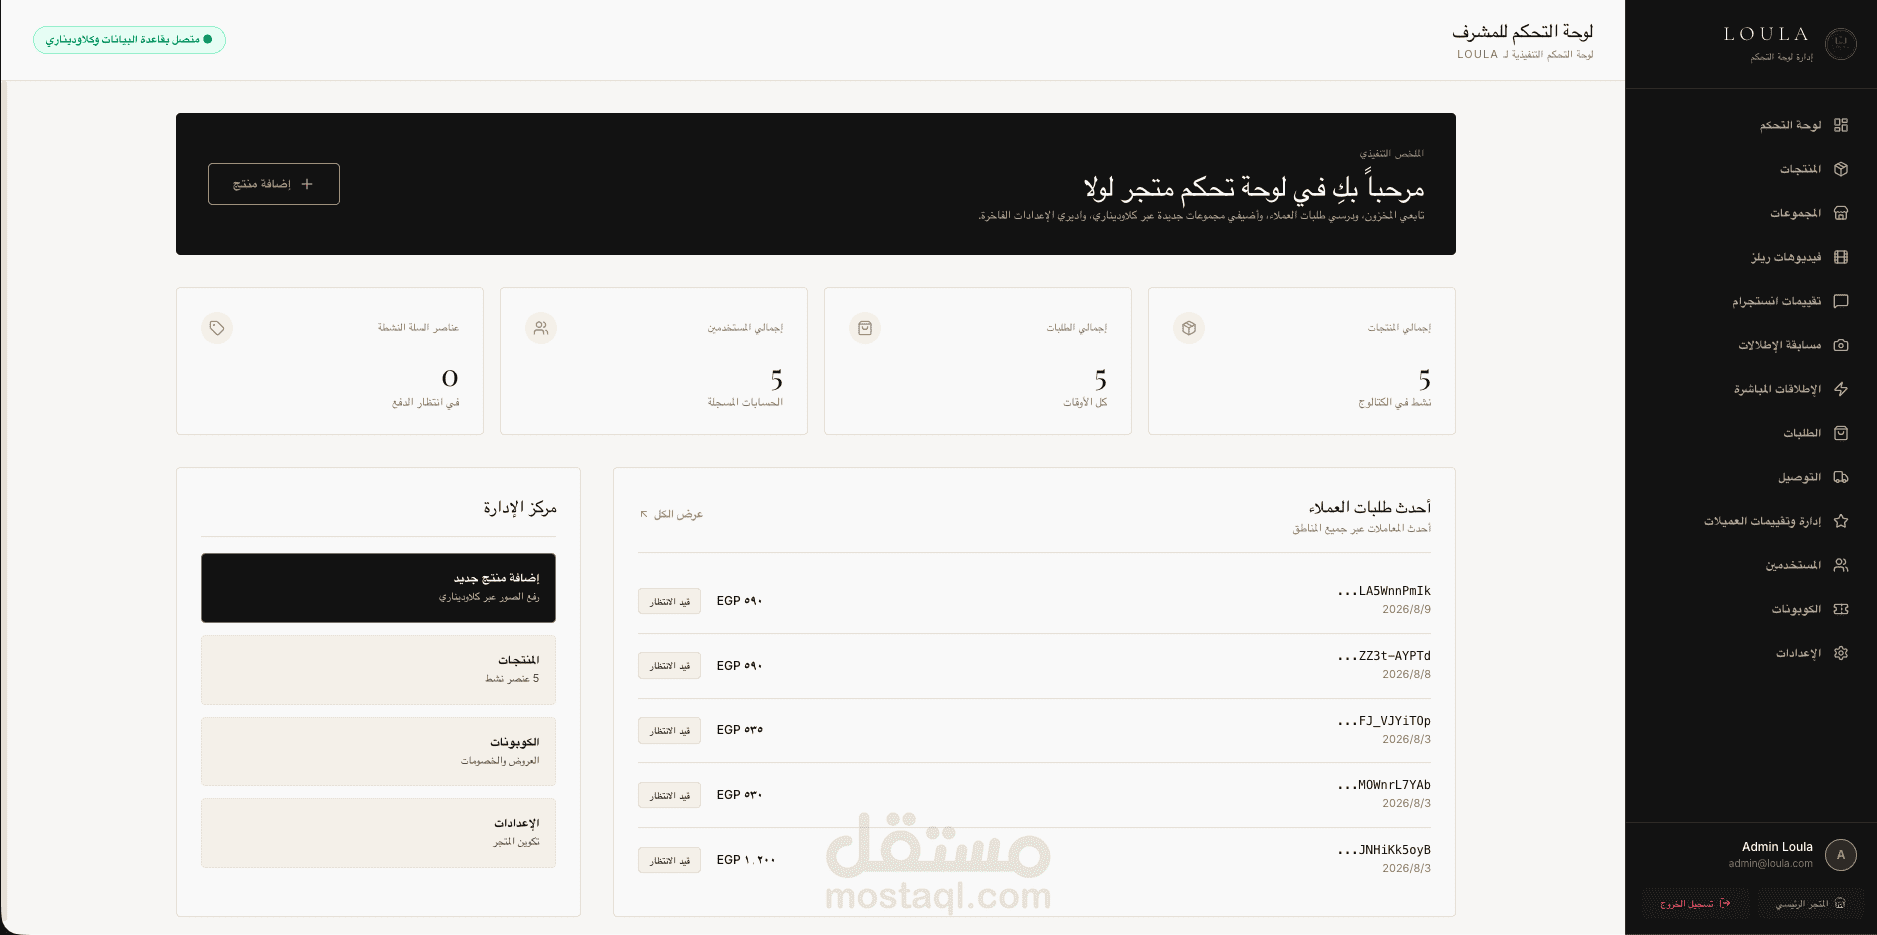Viewport: 1877px width, 935px height.
Task: Open مسابقة الإطلالات in the sidebar
Action: 1751,345
